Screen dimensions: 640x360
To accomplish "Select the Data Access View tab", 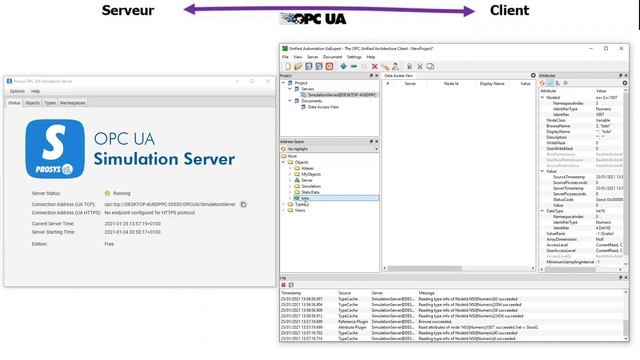I will [x=398, y=76].
